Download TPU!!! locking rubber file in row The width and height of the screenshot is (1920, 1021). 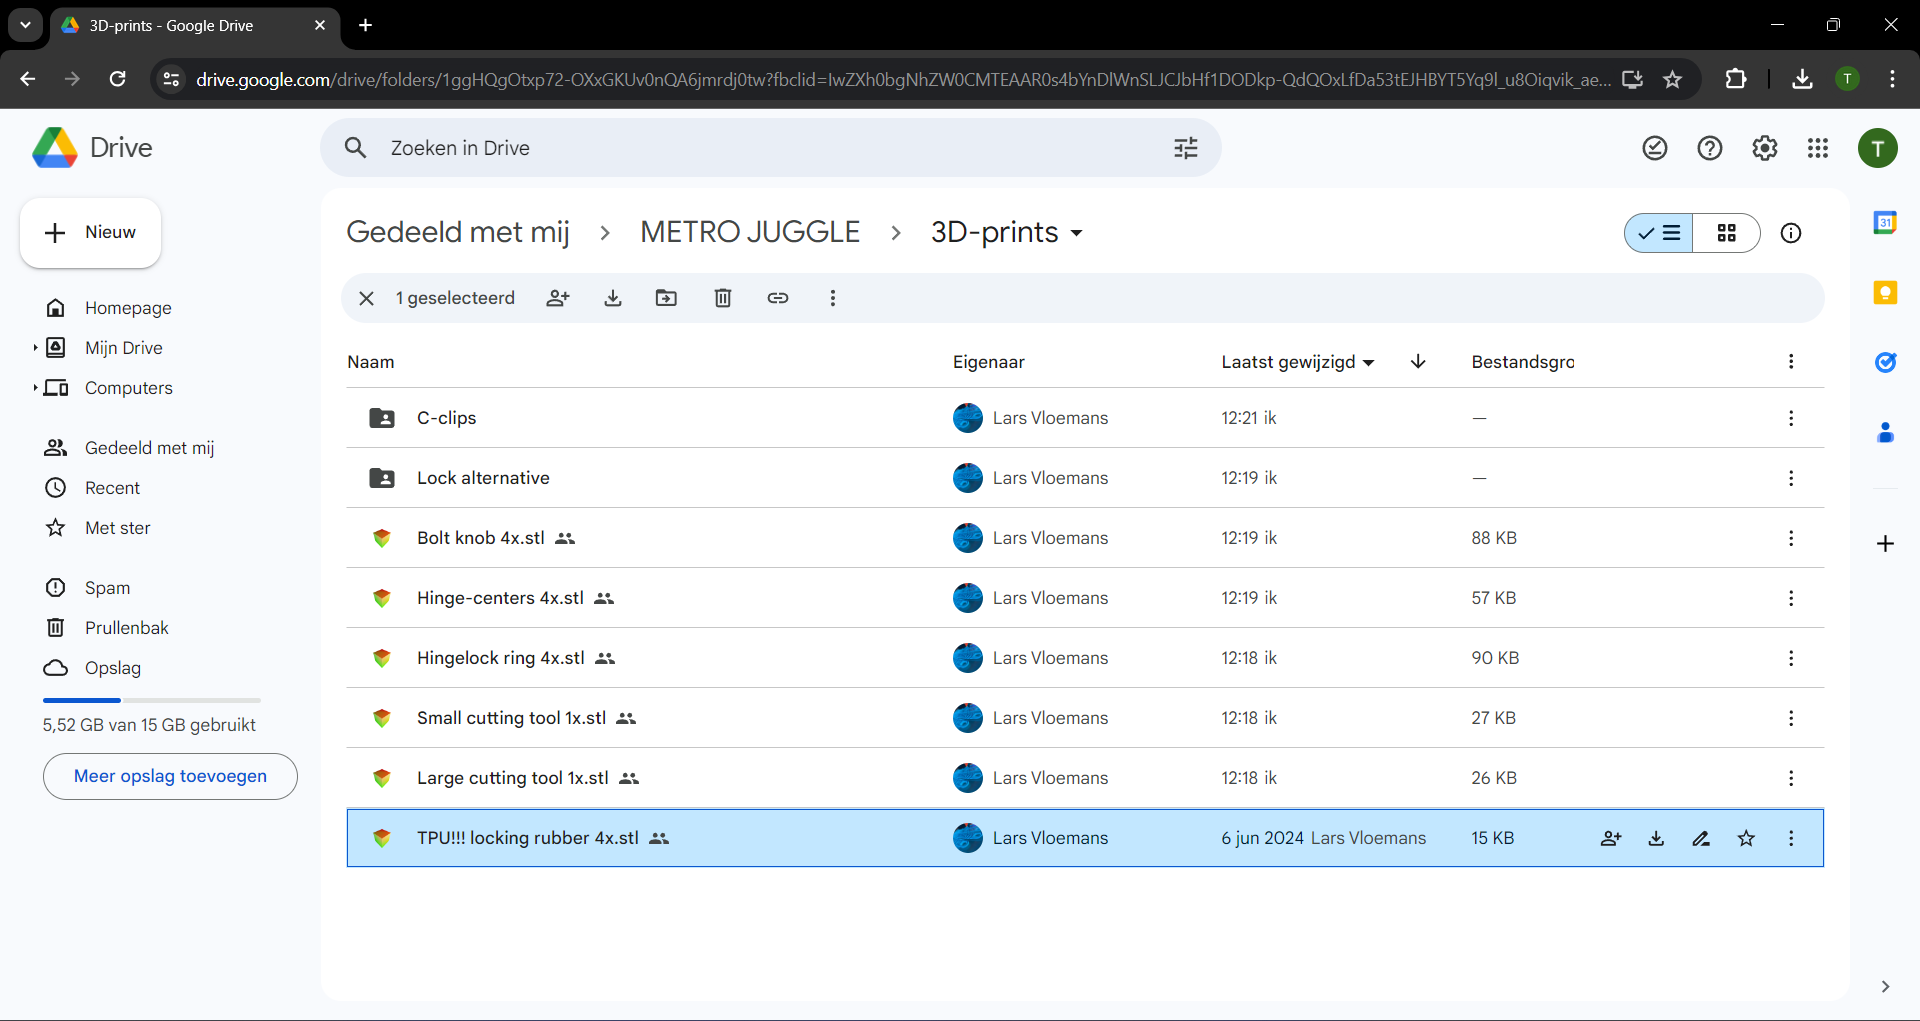[x=1656, y=838]
